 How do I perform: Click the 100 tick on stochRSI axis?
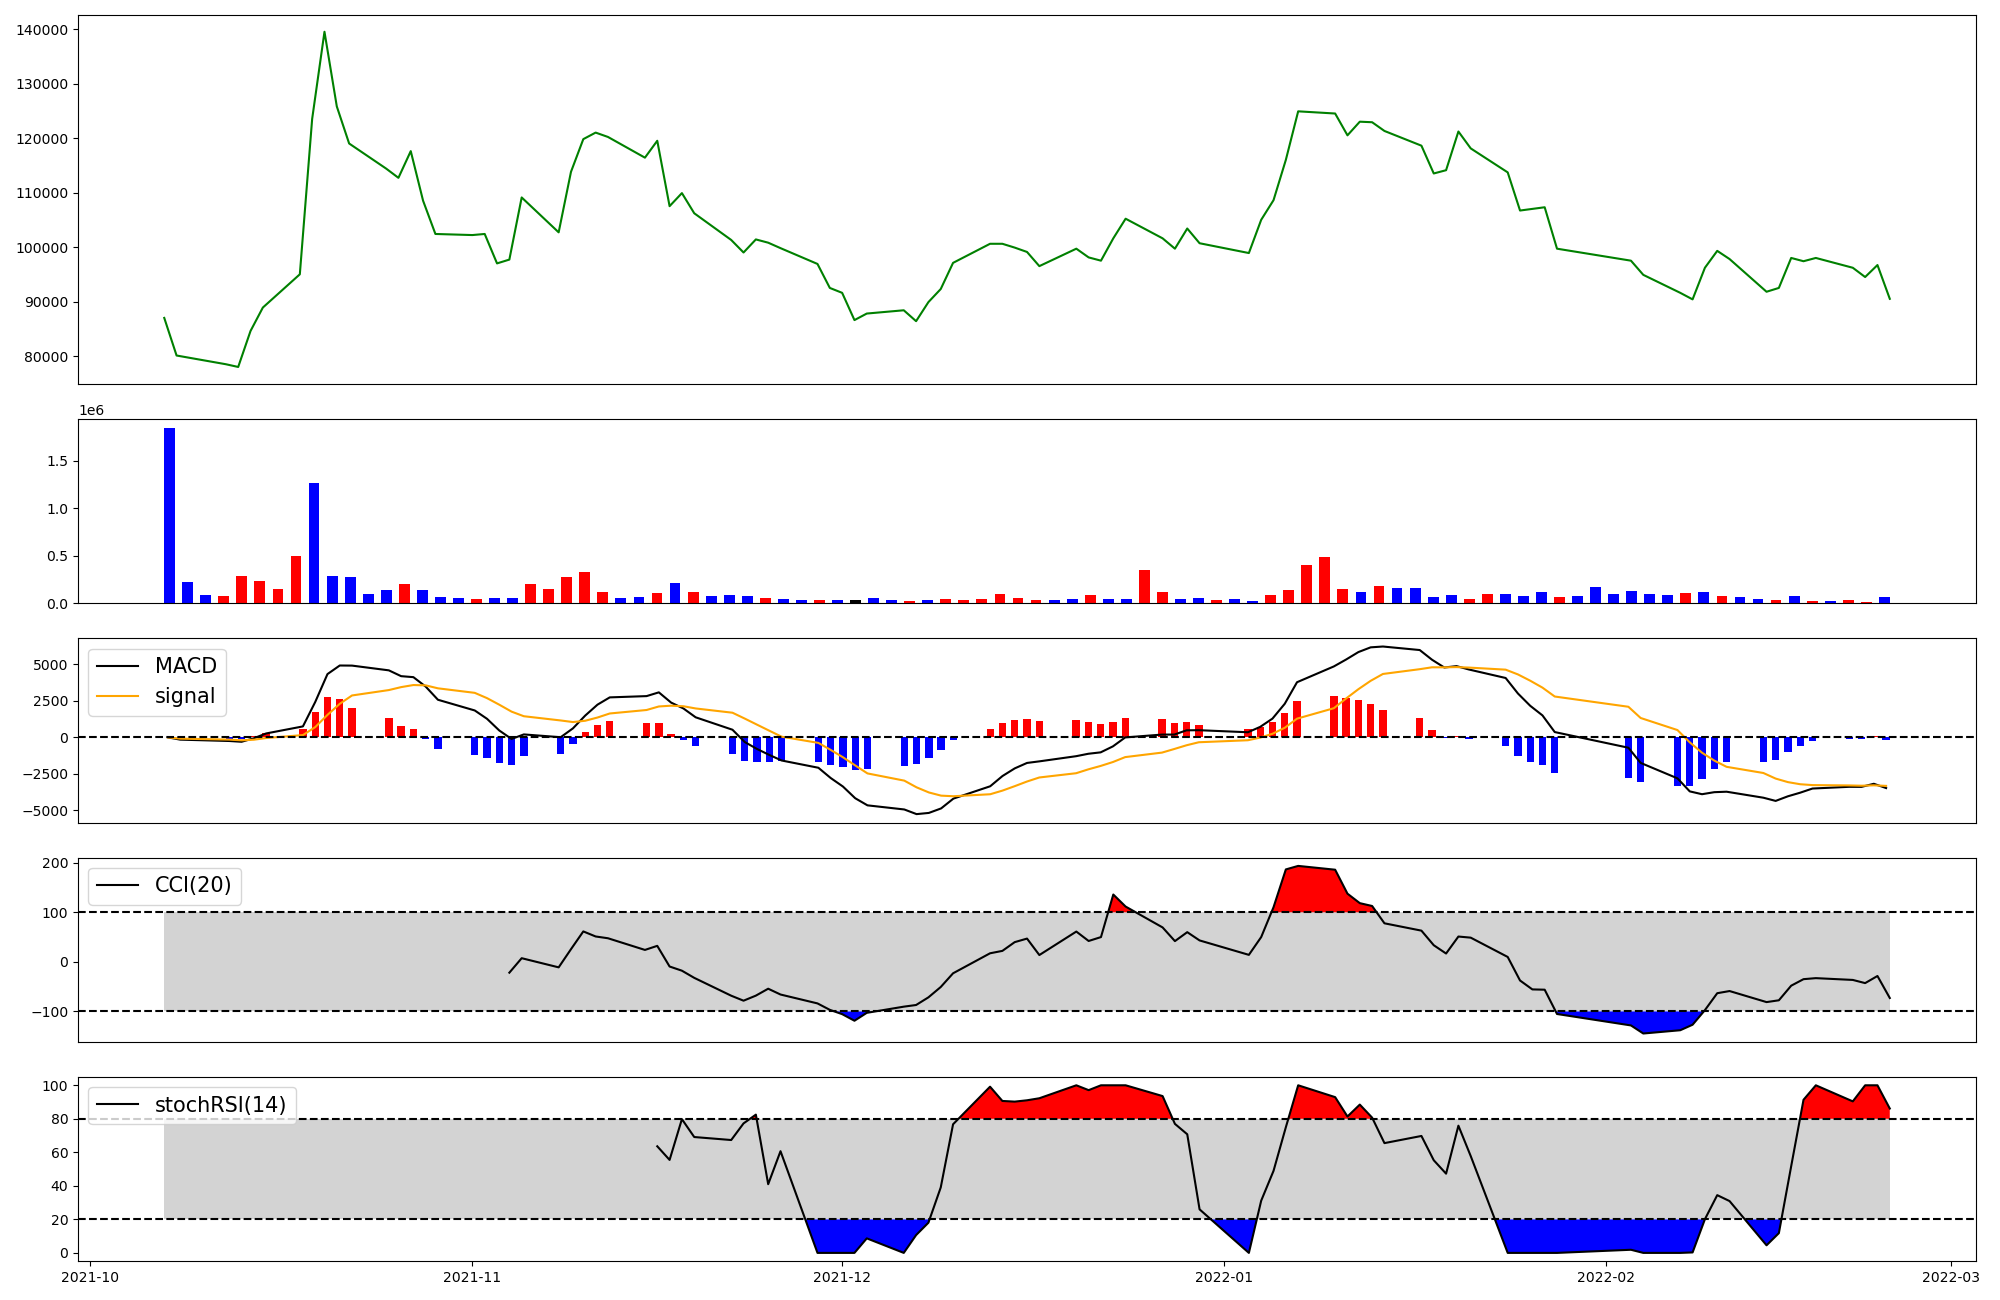57,1086
